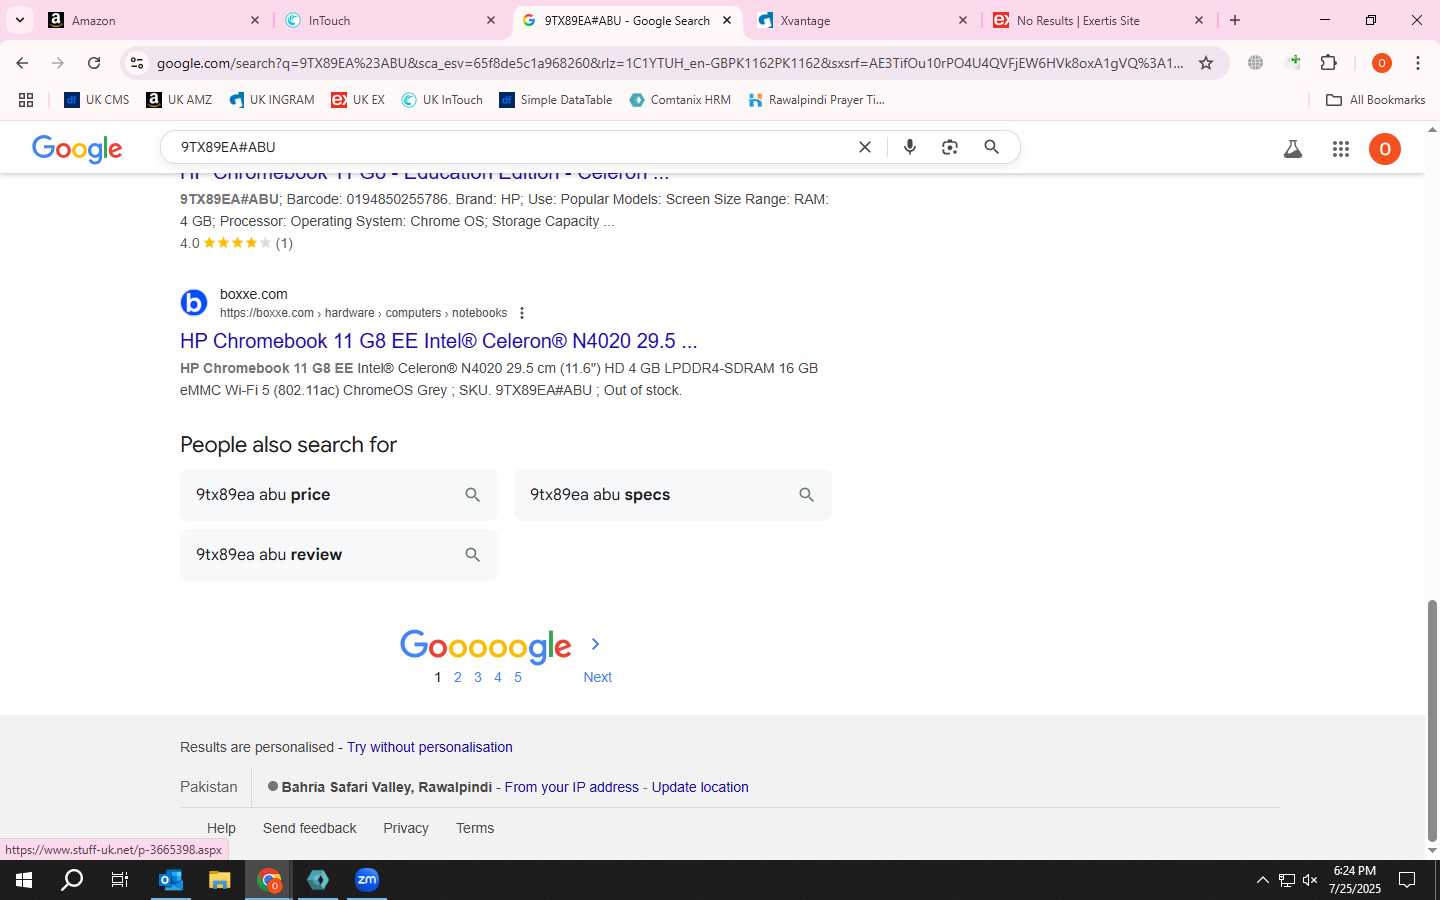Click the green plus extension icon
The width and height of the screenshot is (1440, 900).
(1294, 63)
